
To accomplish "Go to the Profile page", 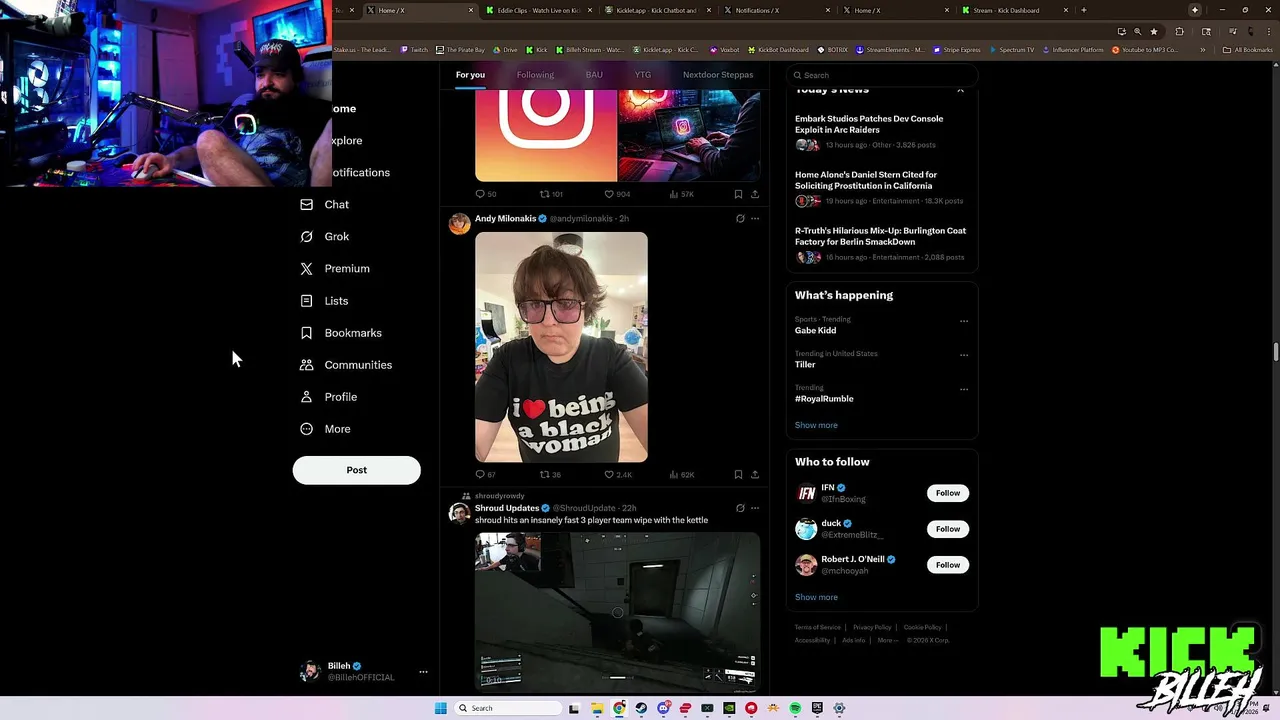I will point(328,397).
